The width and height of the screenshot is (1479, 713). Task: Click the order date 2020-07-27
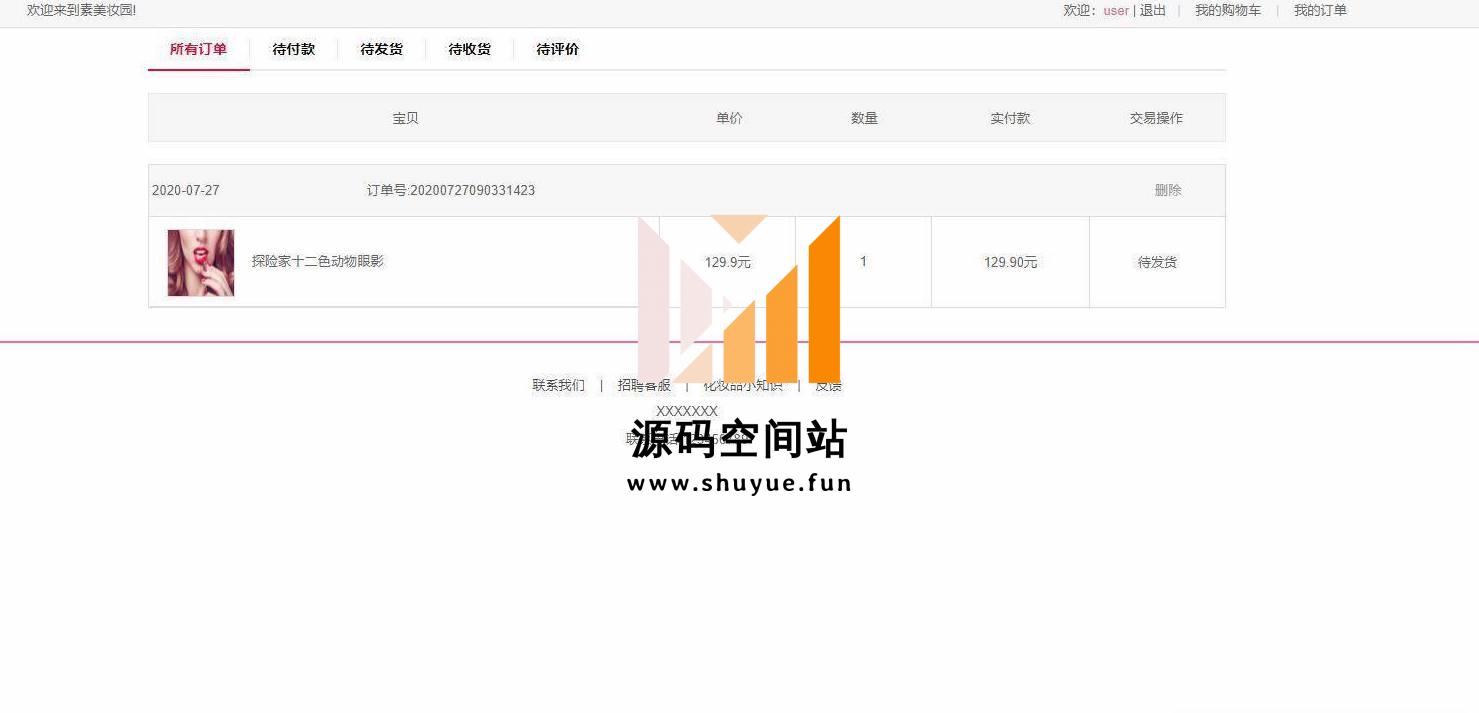(x=186, y=190)
